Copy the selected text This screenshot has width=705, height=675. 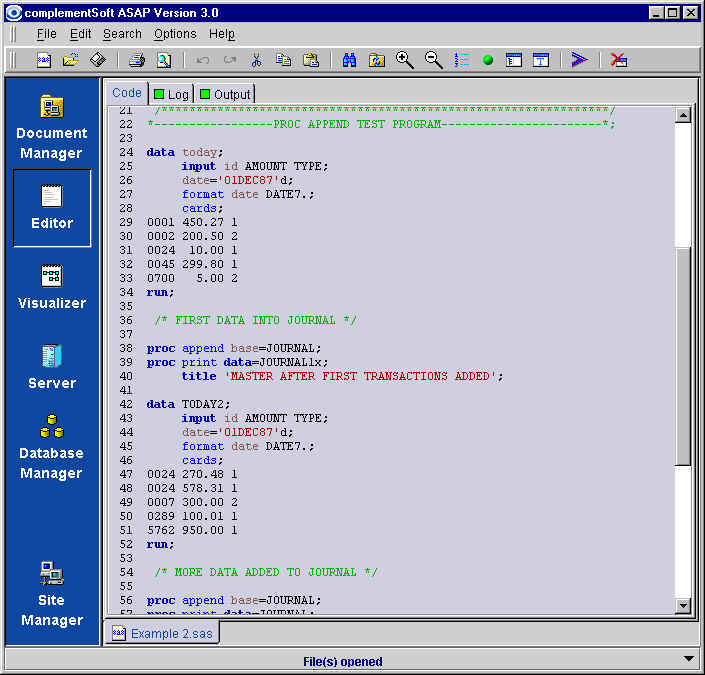[283, 60]
